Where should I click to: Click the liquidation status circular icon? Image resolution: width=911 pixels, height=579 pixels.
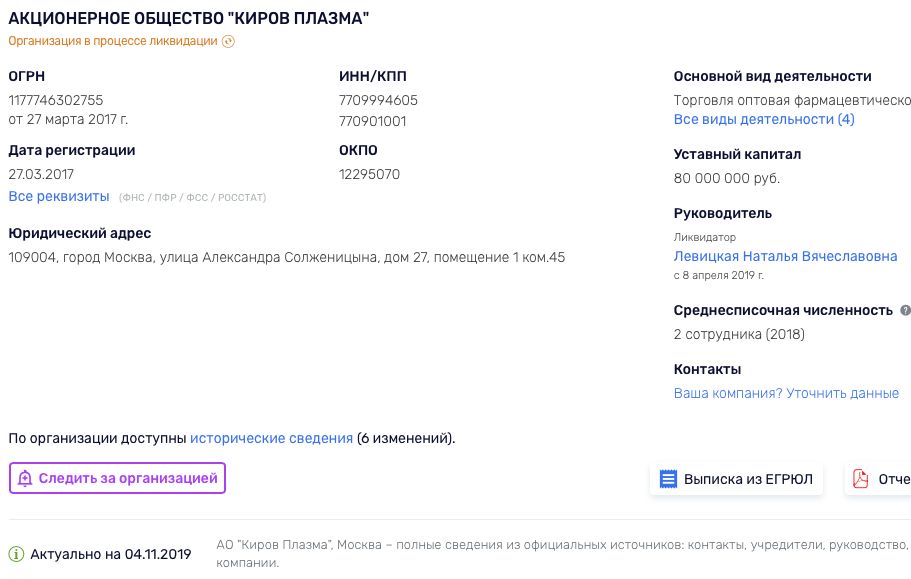tap(228, 41)
